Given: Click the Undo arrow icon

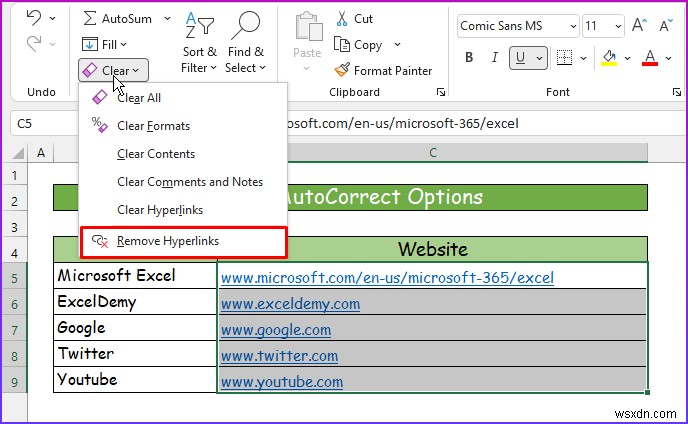Looking at the screenshot, I should point(33,18).
